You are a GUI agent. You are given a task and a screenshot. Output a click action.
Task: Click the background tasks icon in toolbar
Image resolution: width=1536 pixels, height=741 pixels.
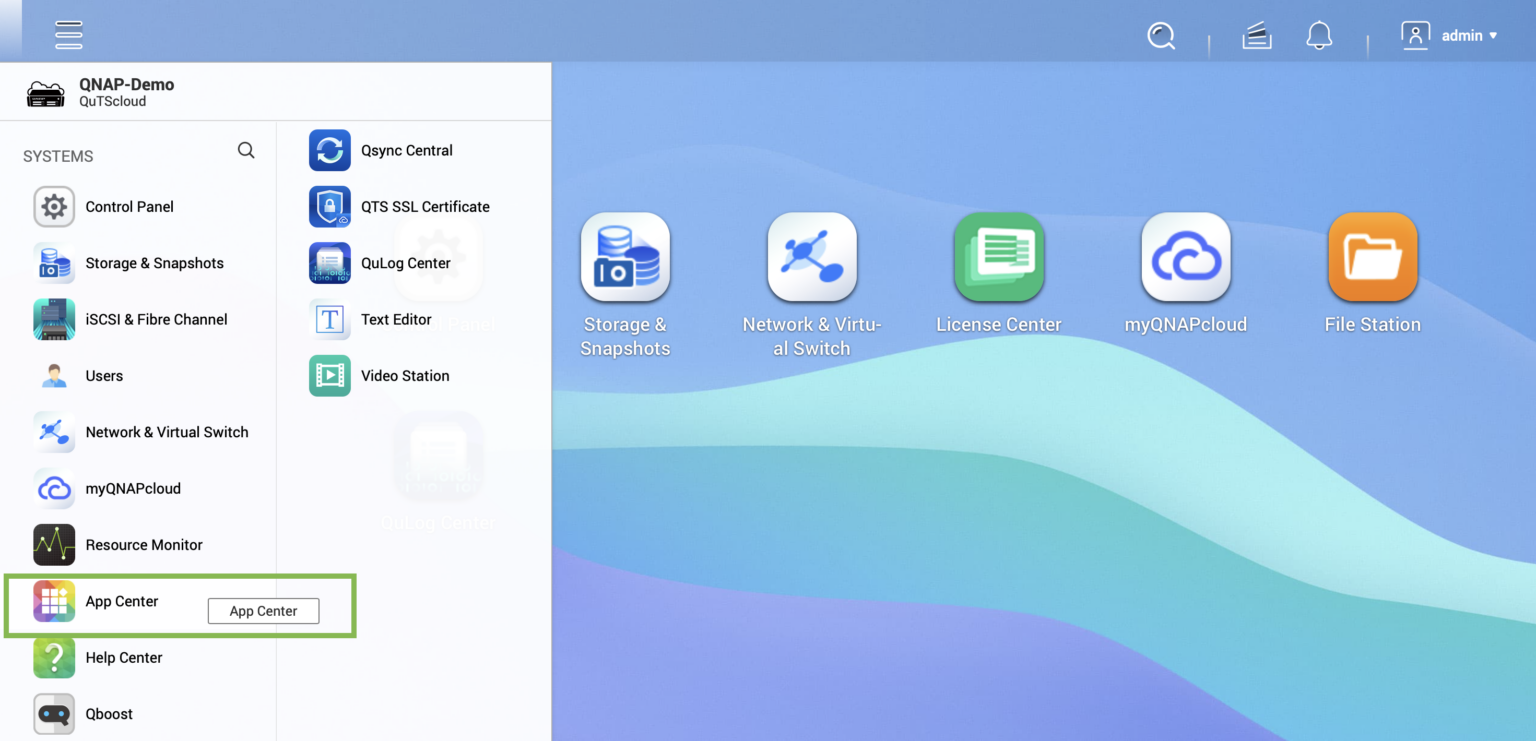[1256, 35]
